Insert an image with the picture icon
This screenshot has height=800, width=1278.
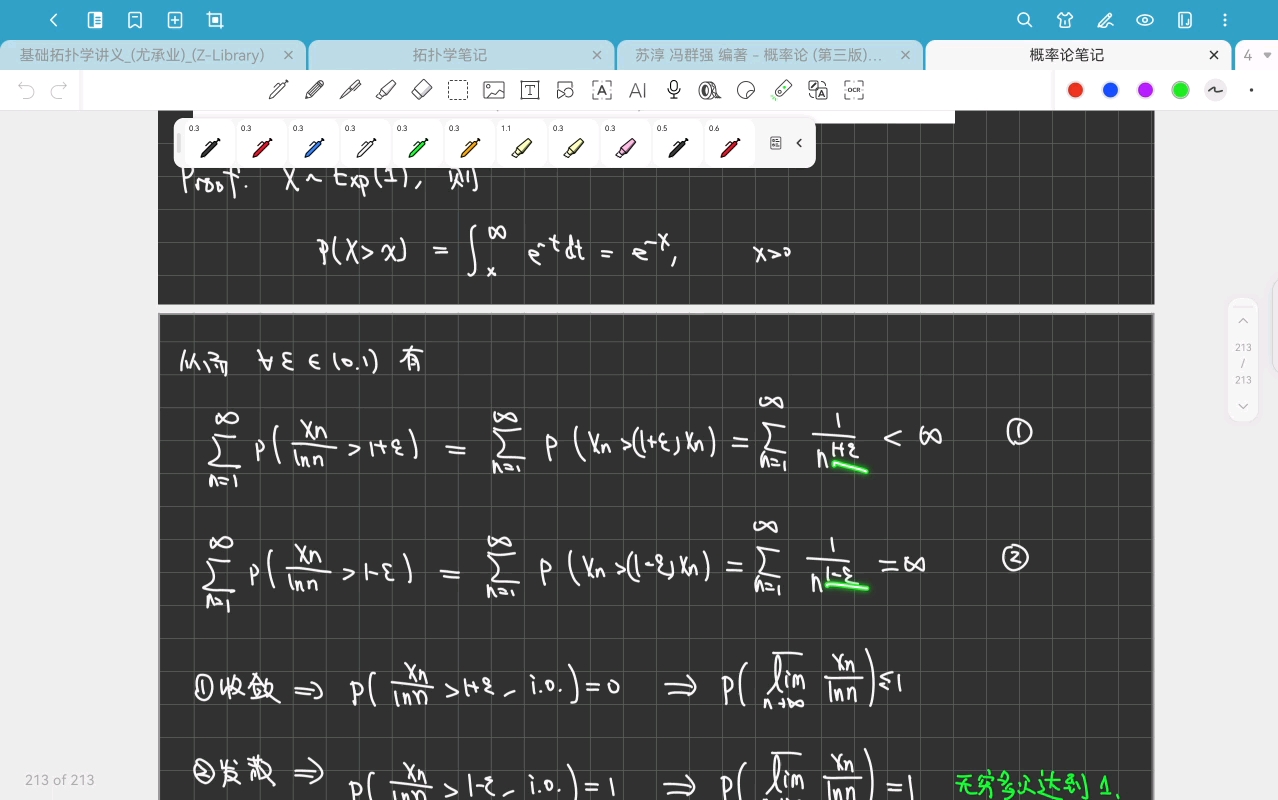pos(494,90)
